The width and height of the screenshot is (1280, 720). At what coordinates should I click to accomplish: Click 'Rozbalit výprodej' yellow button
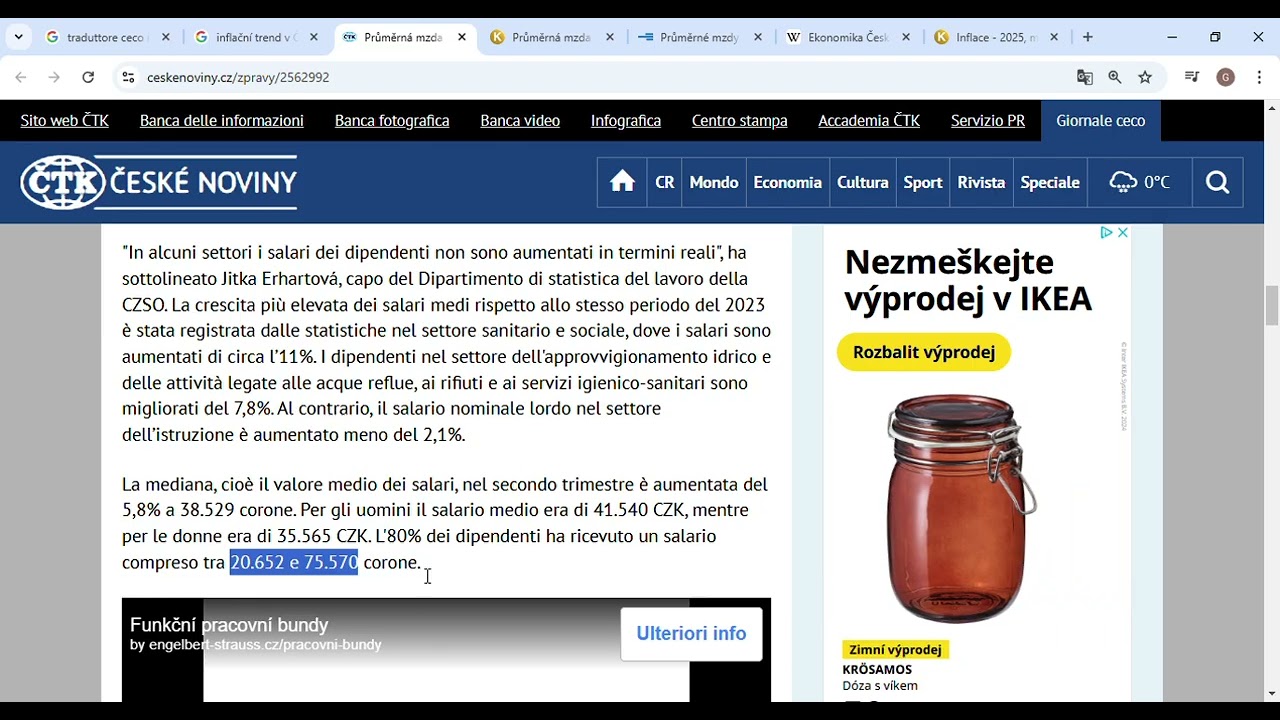coord(924,352)
